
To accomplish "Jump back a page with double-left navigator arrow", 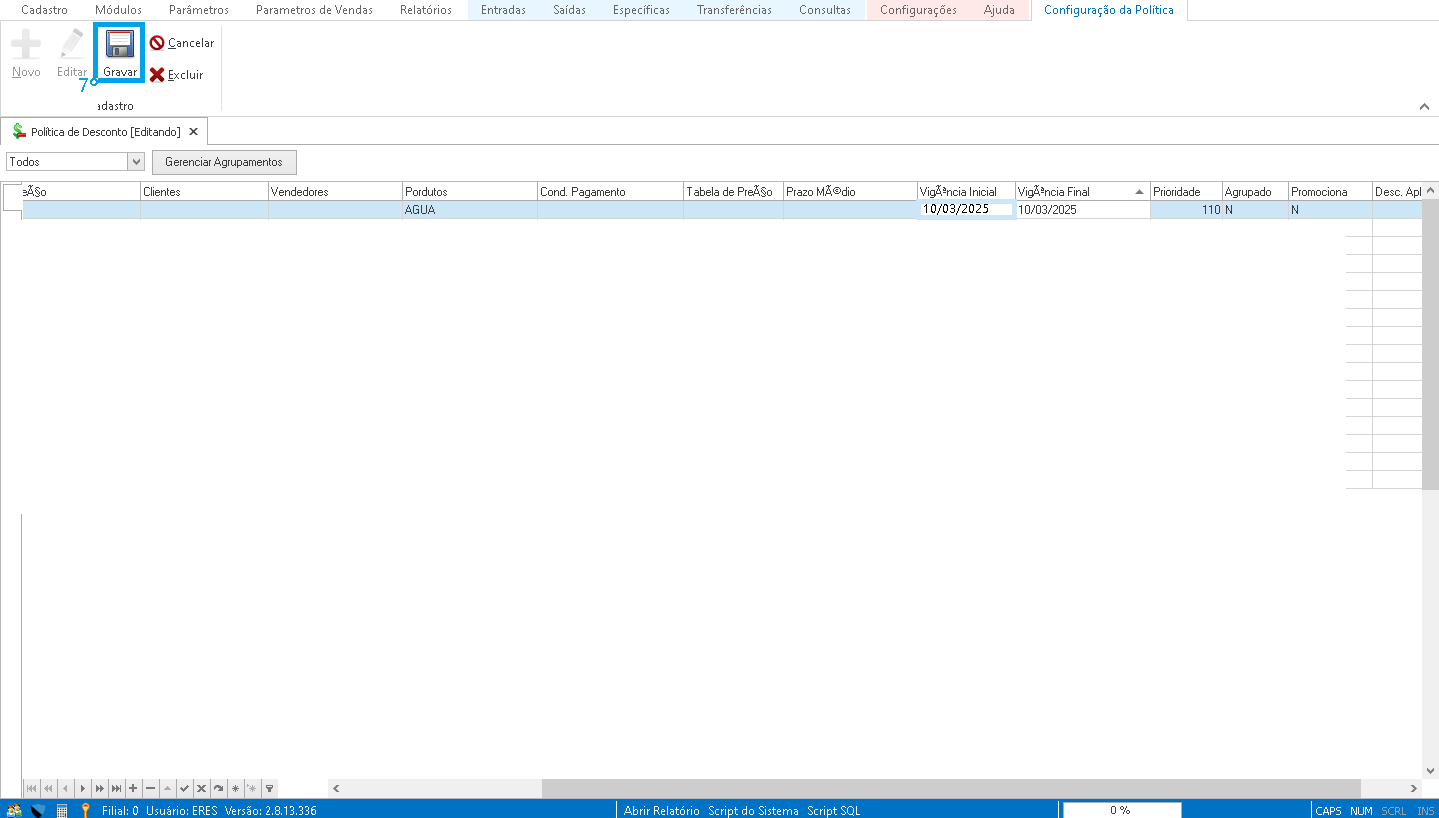I will [48, 788].
